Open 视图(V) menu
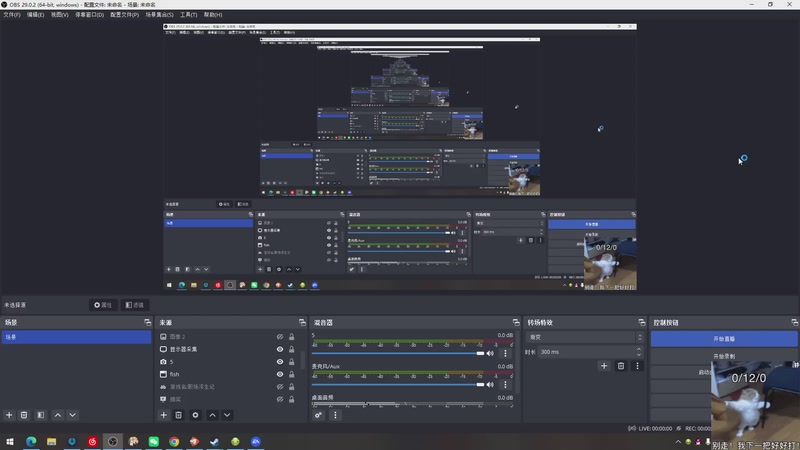Image resolution: width=800 pixels, height=450 pixels. pyautogui.click(x=59, y=15)
